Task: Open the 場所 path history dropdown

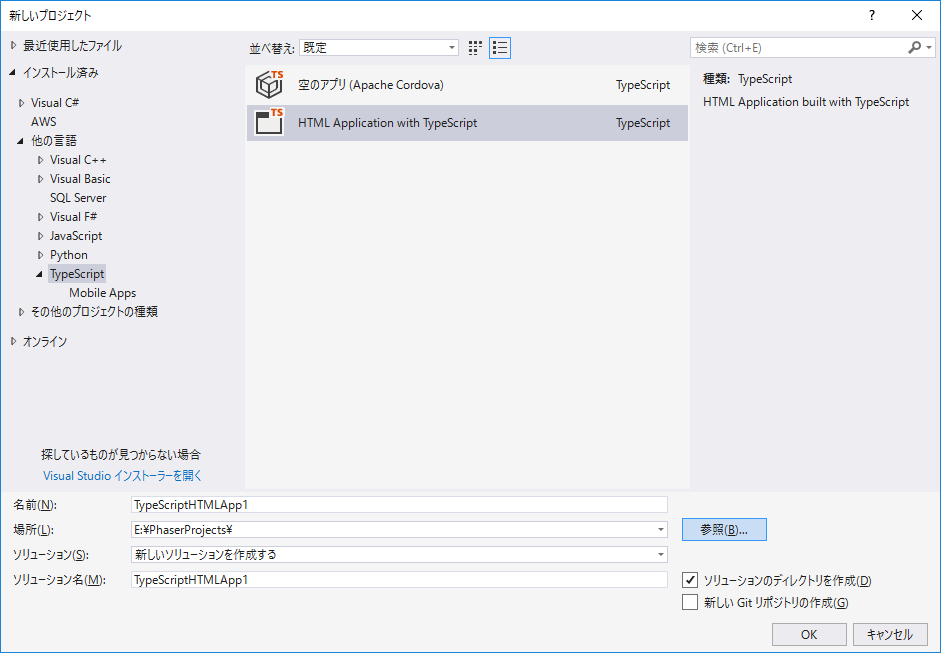Action: coord(661,529)
